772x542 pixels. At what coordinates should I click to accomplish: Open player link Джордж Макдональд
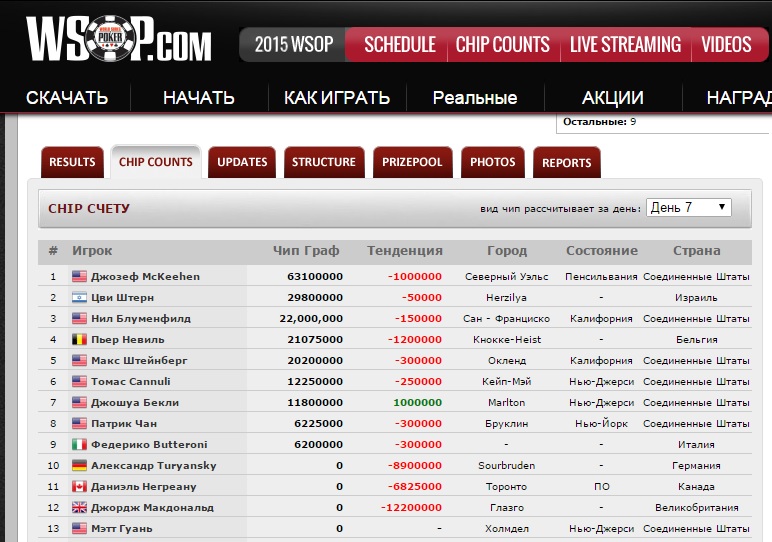click(x=153, y=508)
